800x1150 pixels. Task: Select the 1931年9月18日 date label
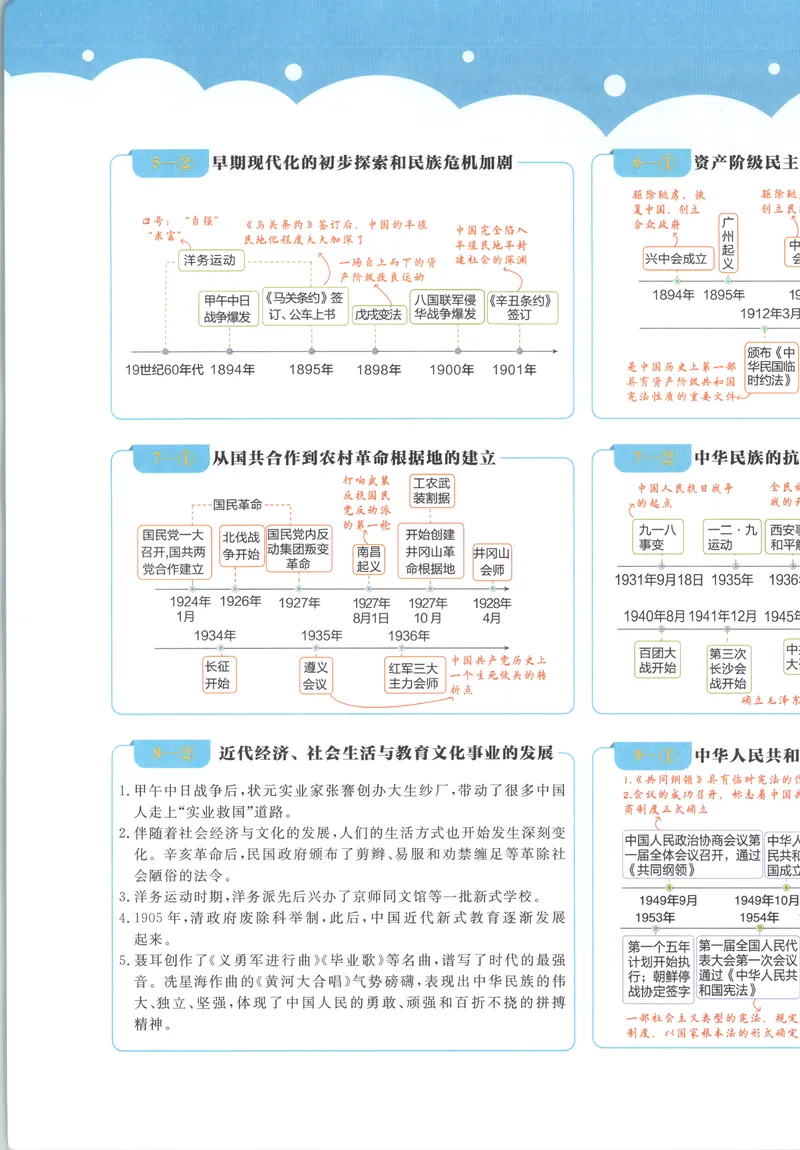pyautogui.click(x=659, y=579)
